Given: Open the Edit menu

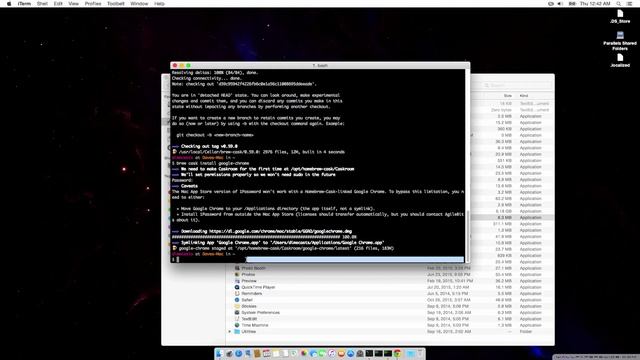Looking at the screenshot, I should click(x=58, y=4).
